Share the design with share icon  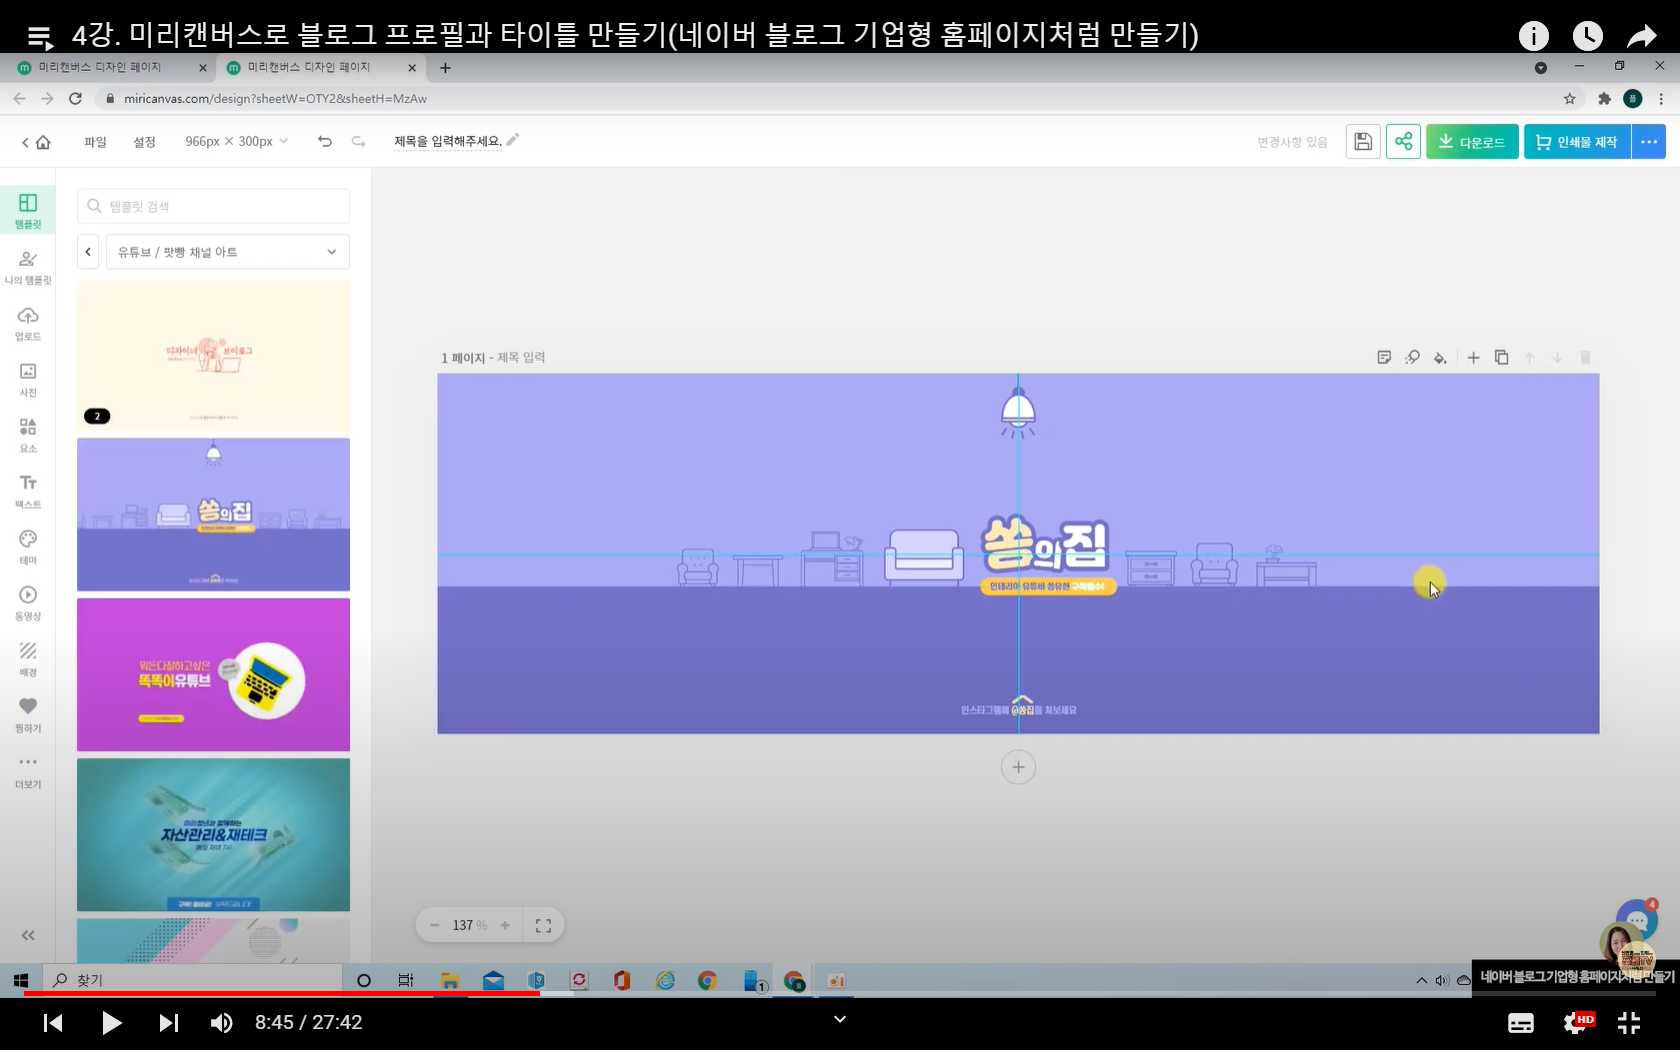tap(1403, 141)
